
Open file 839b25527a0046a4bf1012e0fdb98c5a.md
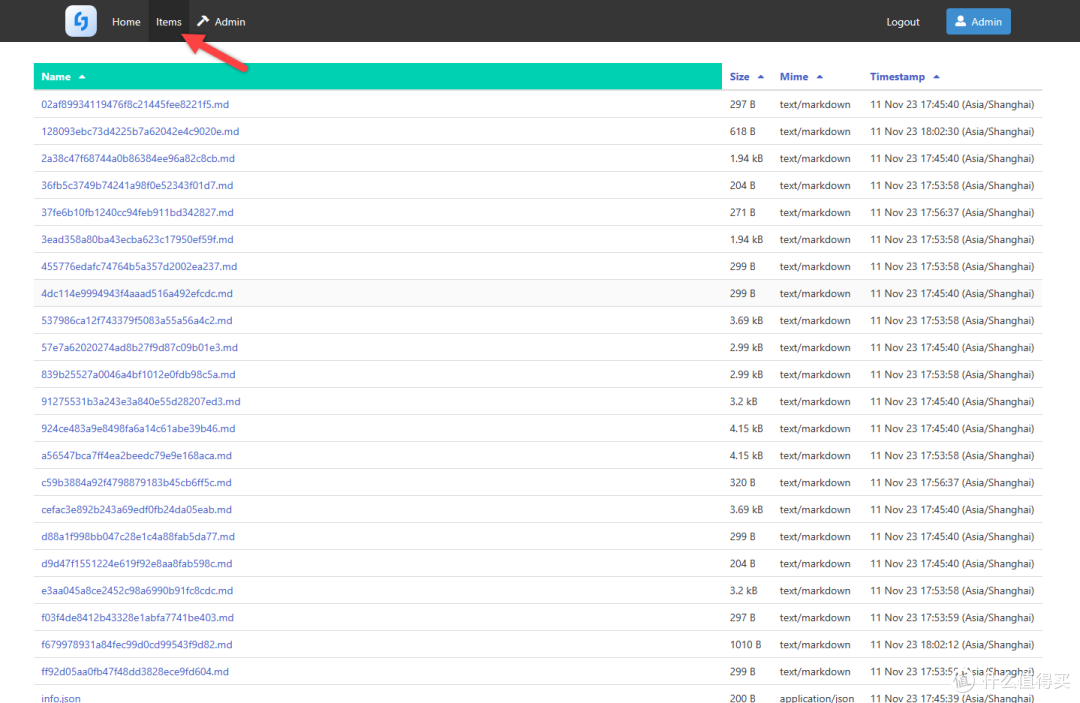138,375
